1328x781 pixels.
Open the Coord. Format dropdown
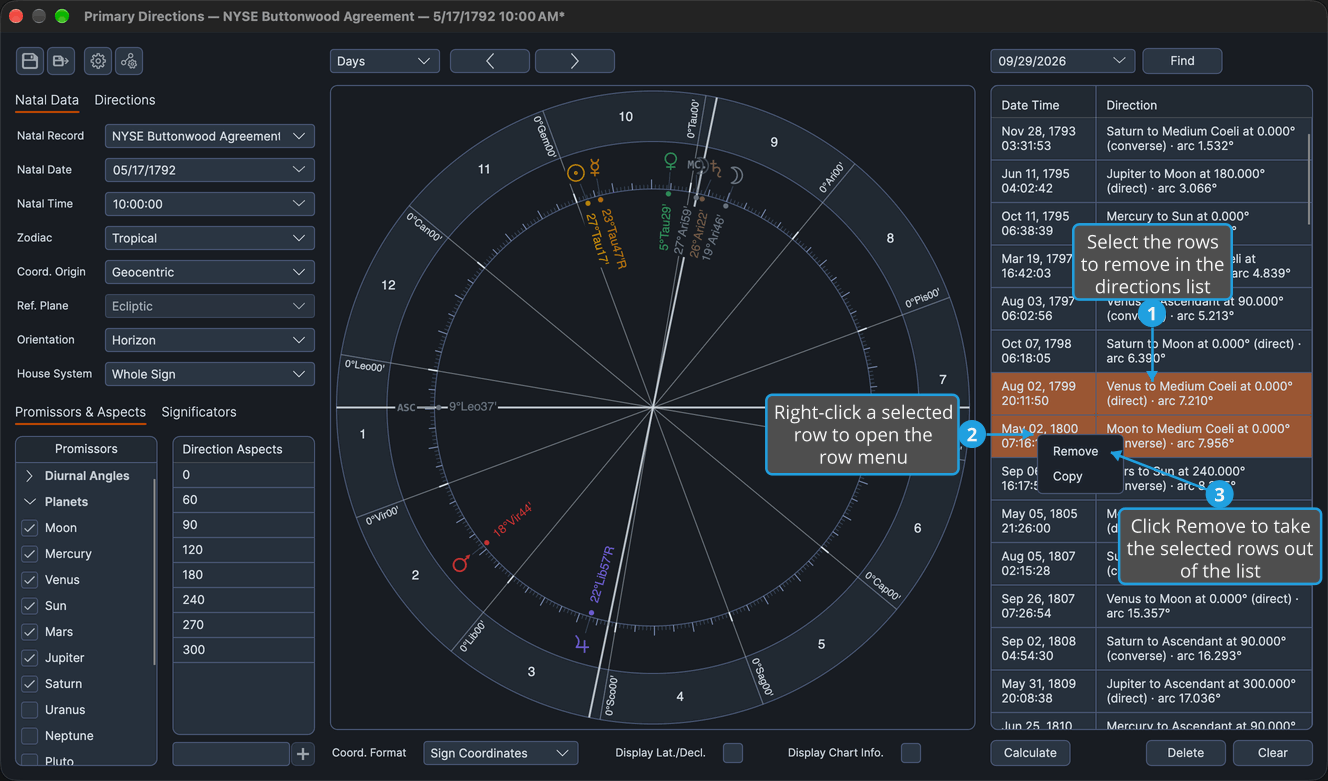501,753
